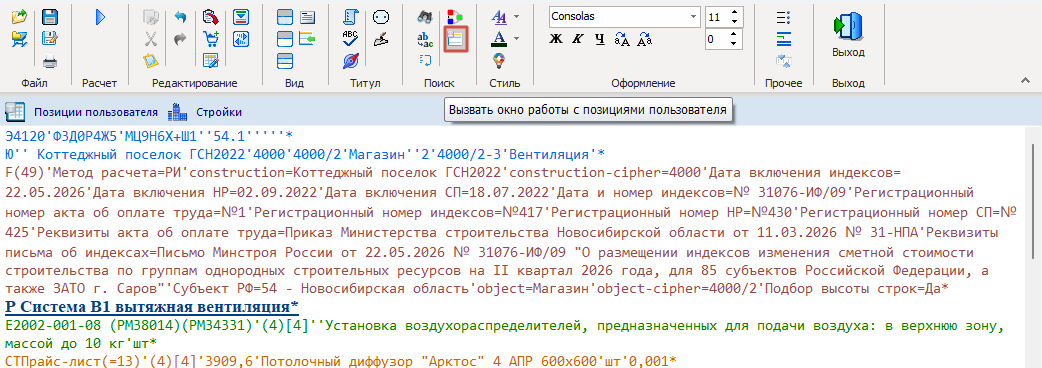This screenshot has height=368, width=1042.
Task: Click the blue lines indent icon in Прочее
Action: pos(783,39)
